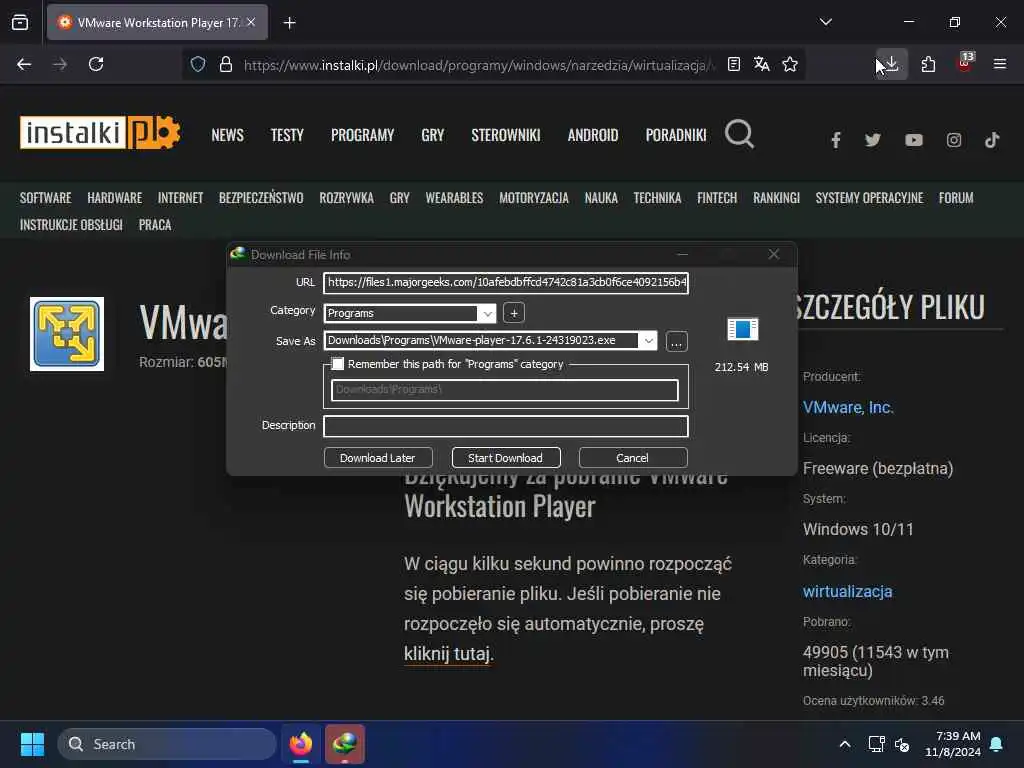
Task: Click the URL field in Download File Info
Action: (x=505, y=283)
